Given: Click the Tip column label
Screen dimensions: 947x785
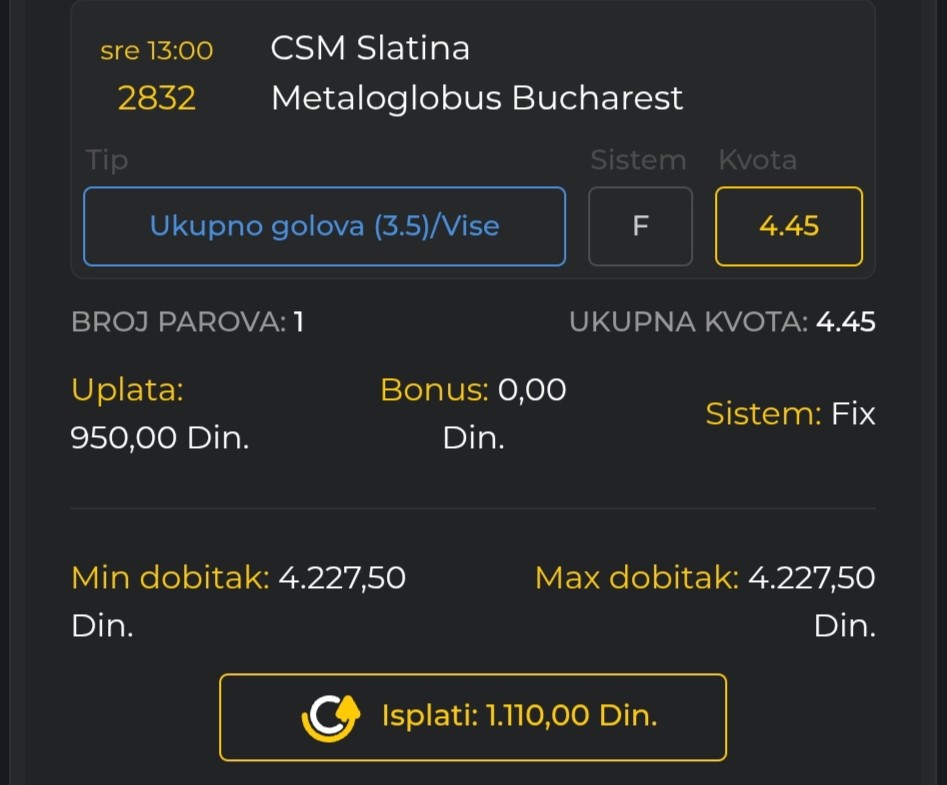Looking at the screenshot, I should pyautogui.click(x=107, y=160).
